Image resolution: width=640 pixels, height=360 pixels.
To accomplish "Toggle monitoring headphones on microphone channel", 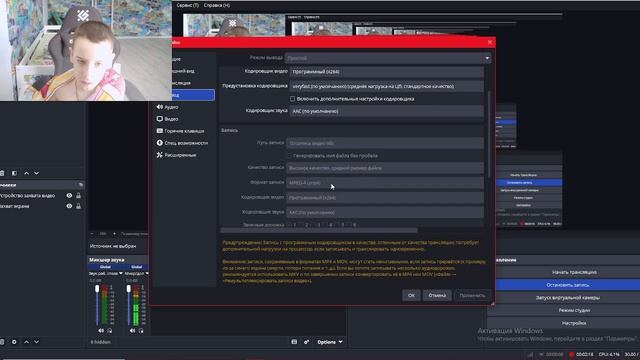I will [x=141, y=331].
